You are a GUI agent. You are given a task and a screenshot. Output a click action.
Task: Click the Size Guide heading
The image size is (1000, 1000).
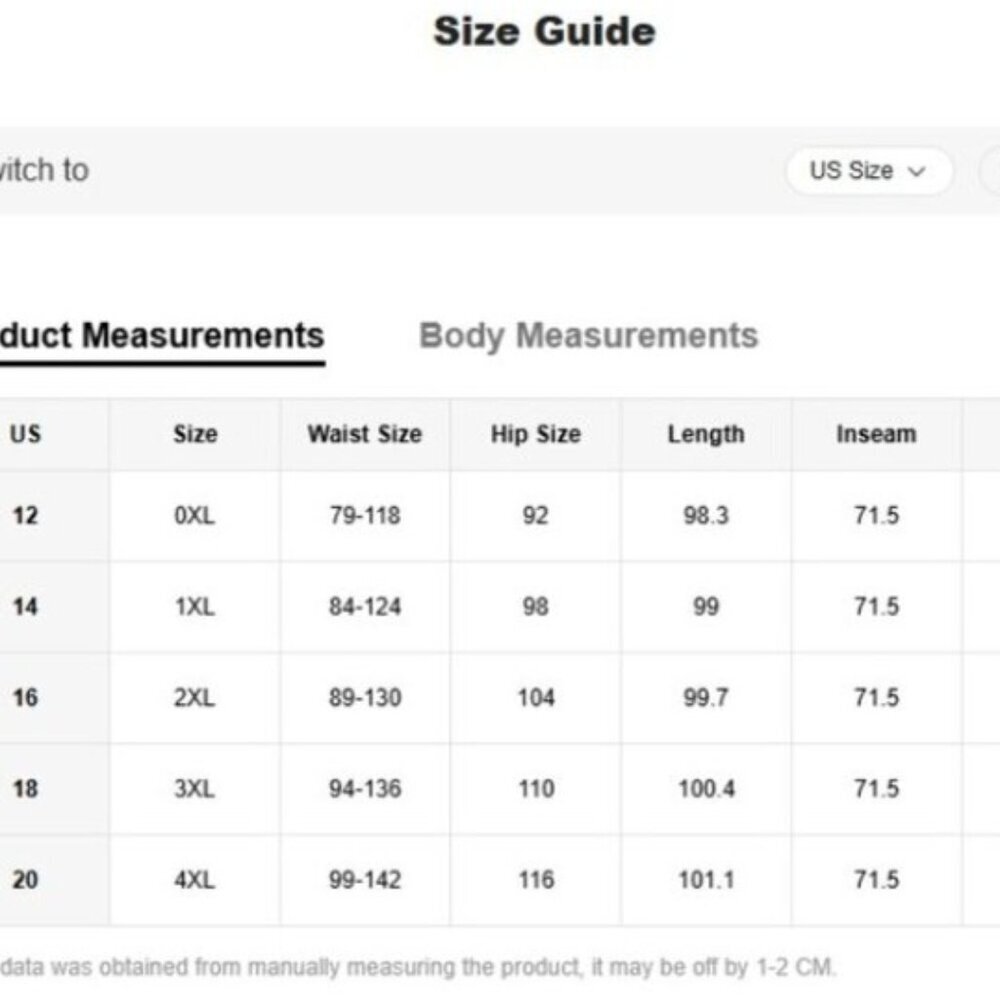[x=545, y=32]
